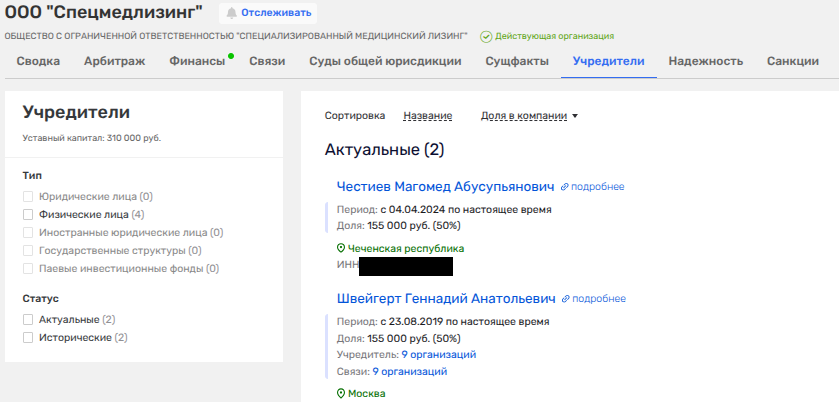Image resolution: width=839 pixels, height=402 pixels.
Task: Click the chain link icon beside Честиев Магомед
Action: coord(564,186)
